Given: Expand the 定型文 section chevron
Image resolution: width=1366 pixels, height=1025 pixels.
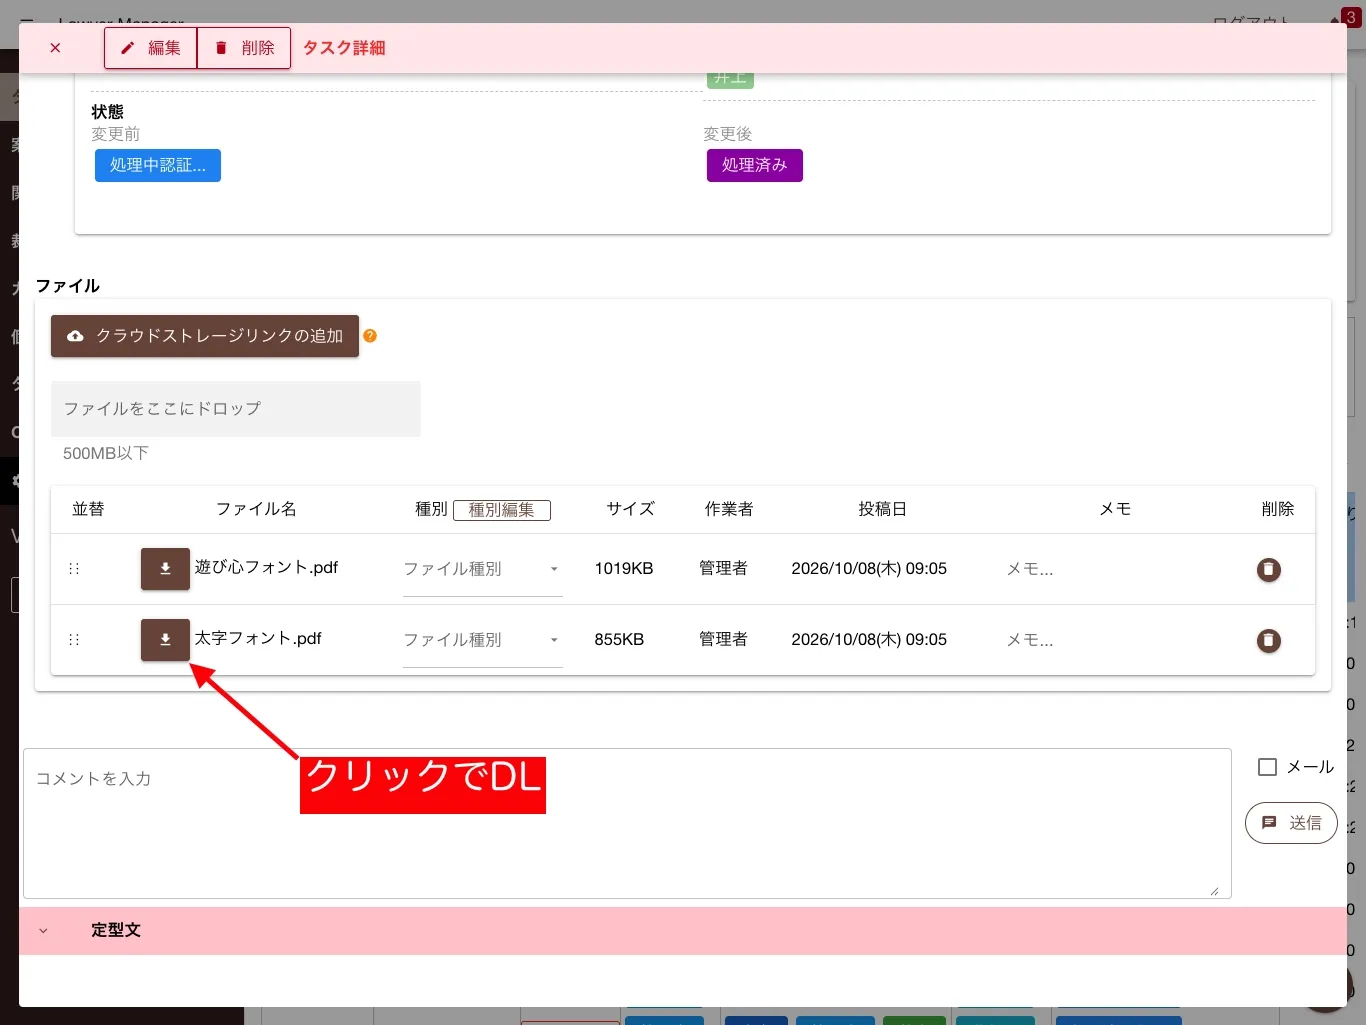Looking at the screenshot, I should (x=43, y=931).
